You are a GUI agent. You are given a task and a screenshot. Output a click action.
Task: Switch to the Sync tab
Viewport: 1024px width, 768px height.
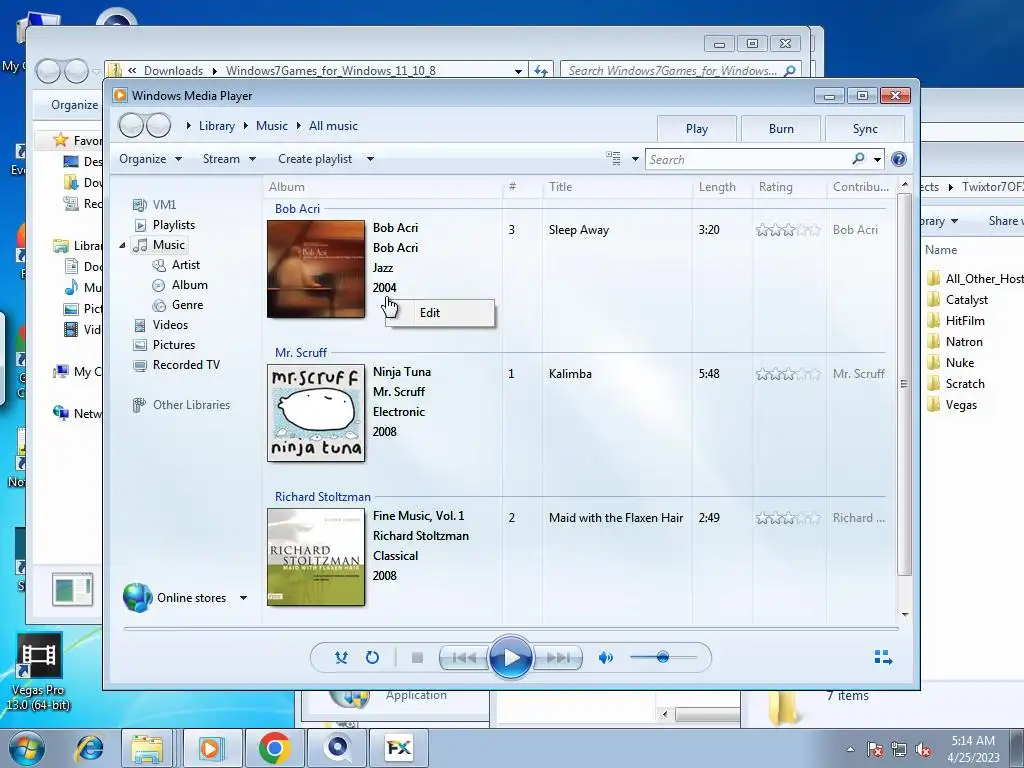pos(865,129)
